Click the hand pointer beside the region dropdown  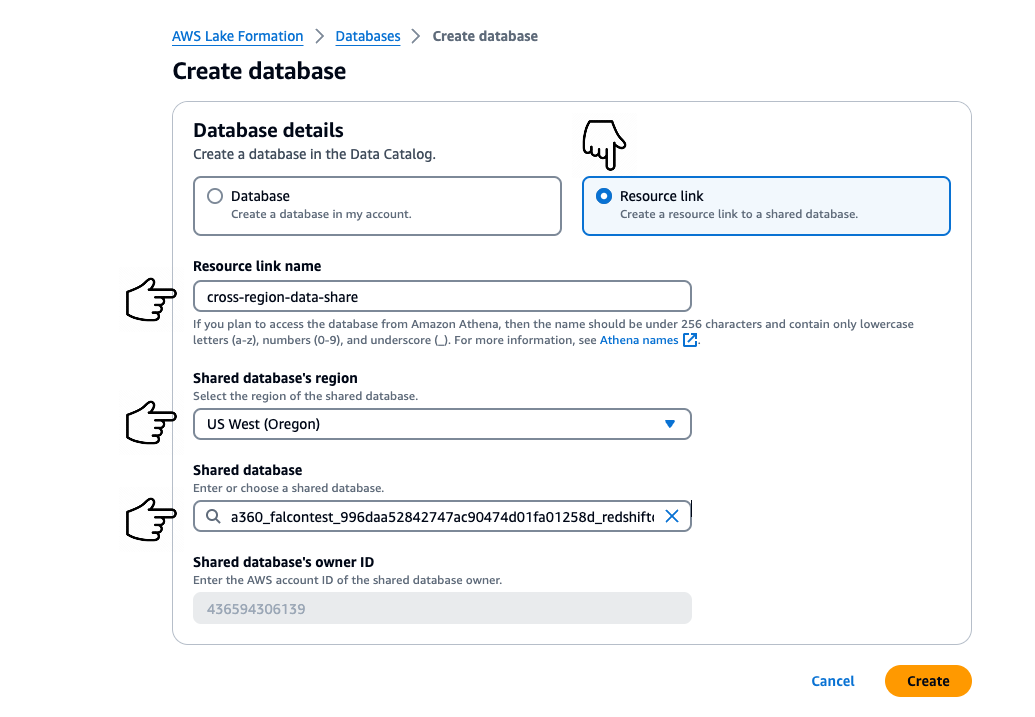[151, 424]
